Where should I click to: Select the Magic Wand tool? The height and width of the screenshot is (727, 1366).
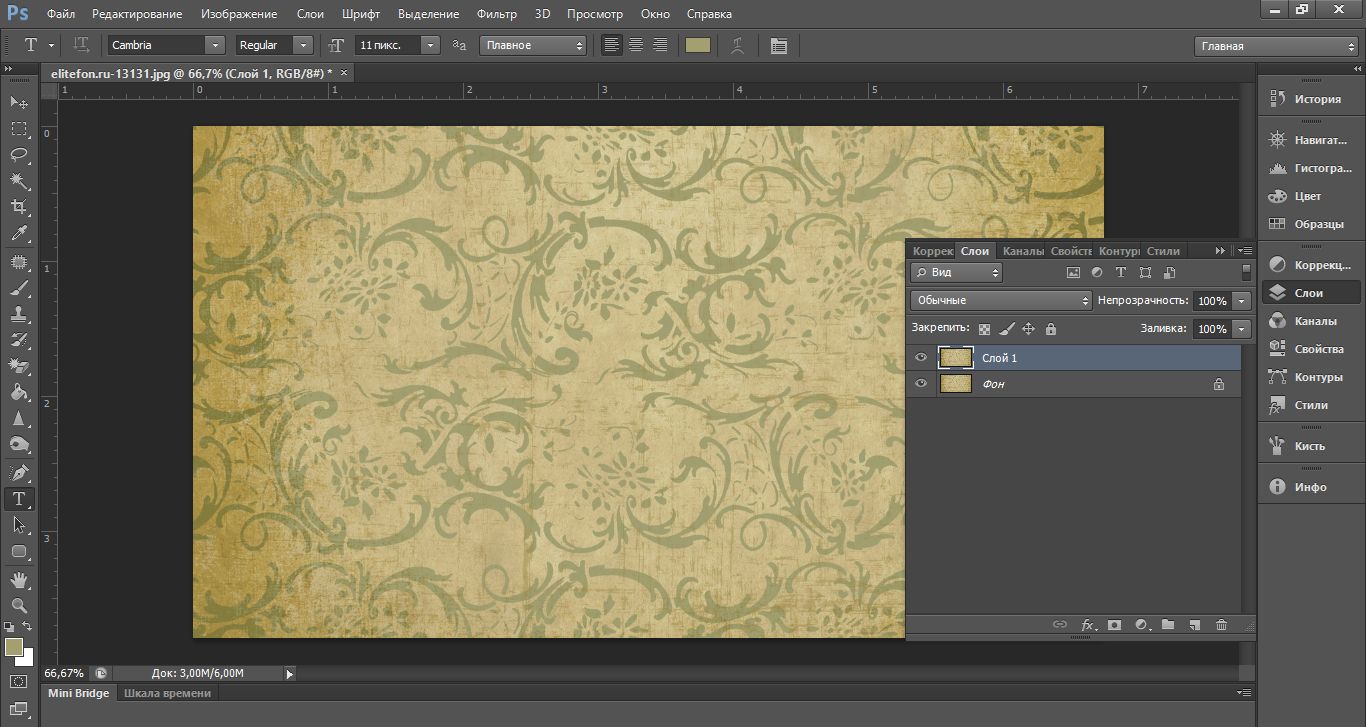pyautogui.click(x=19, y=181)
